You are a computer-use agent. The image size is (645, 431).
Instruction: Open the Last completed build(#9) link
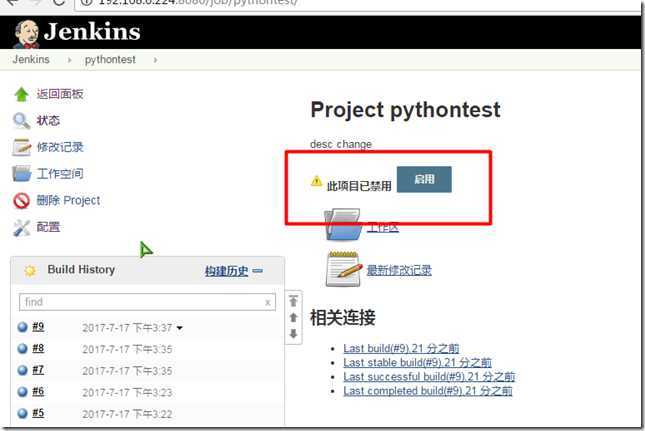click(x=427, y=391)
